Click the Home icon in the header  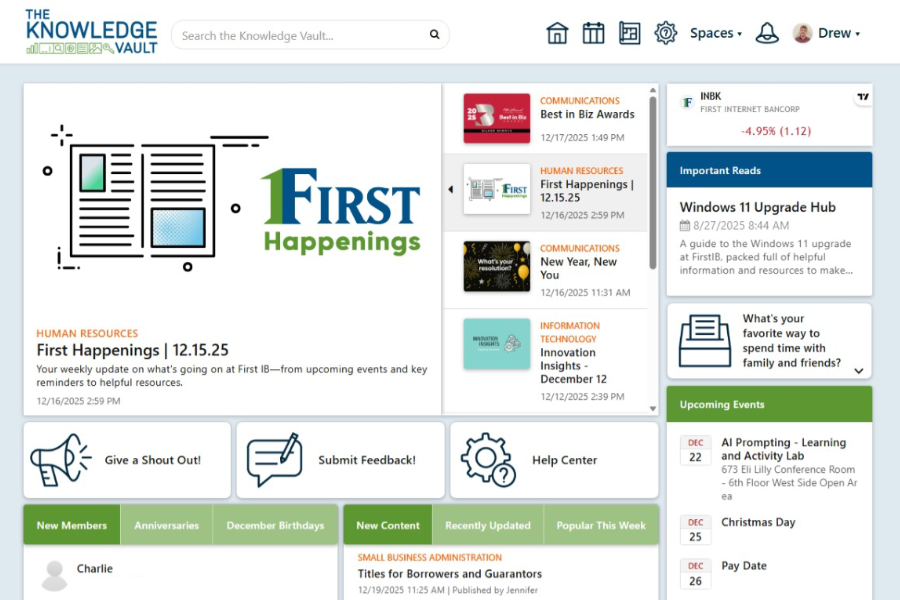click(x=557, y=32)
